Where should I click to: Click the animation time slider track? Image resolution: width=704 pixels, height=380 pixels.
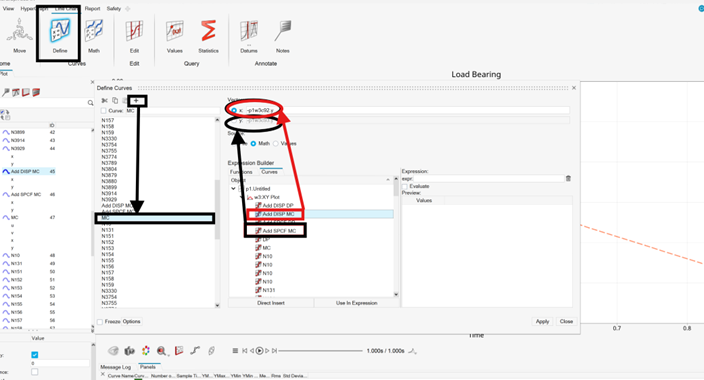(320, 351)
